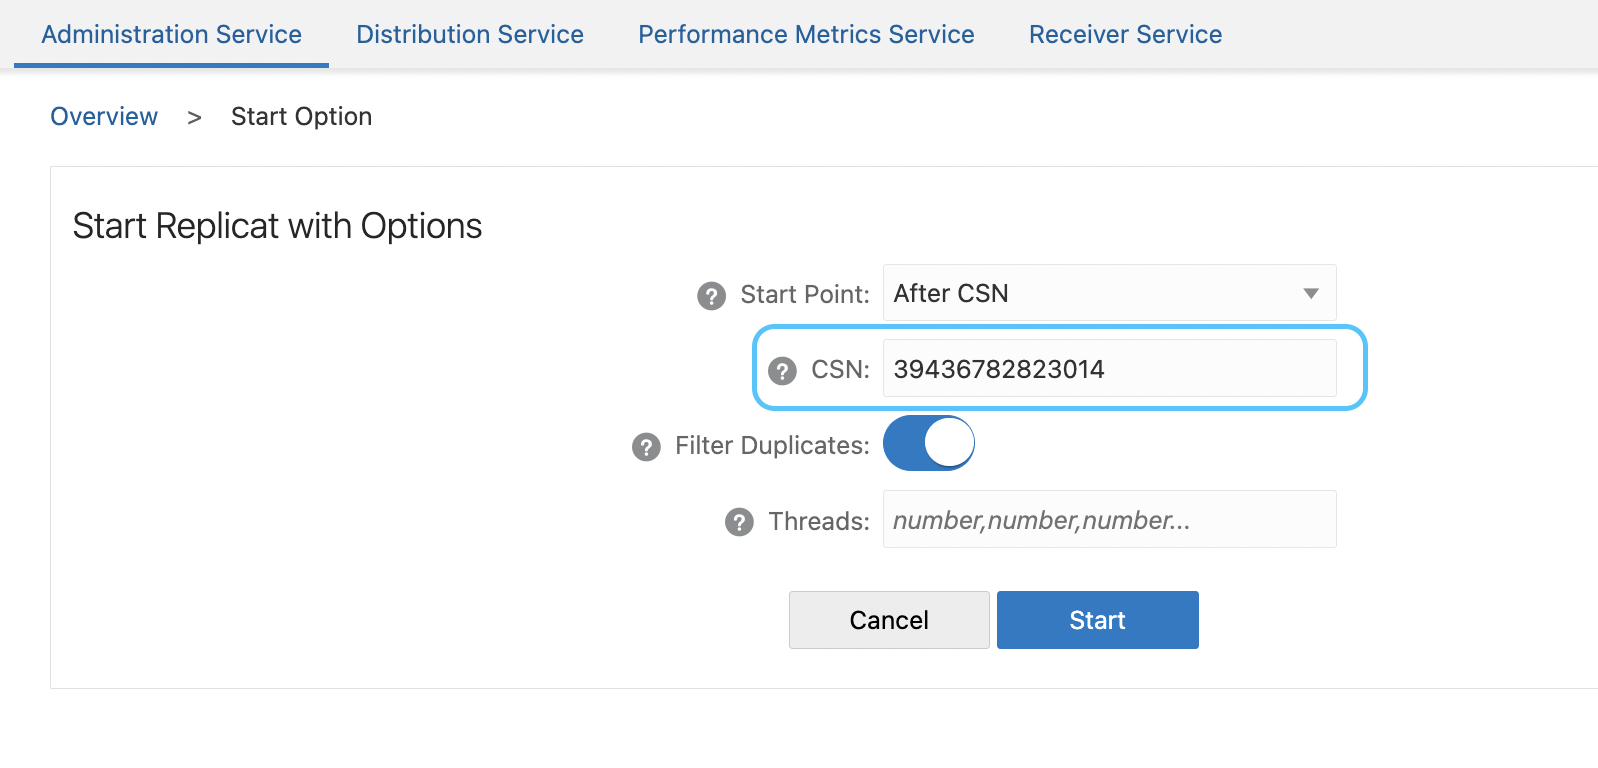Click the Threads label text
This screenshot has height=768, width=1598.
pos(819,521)
